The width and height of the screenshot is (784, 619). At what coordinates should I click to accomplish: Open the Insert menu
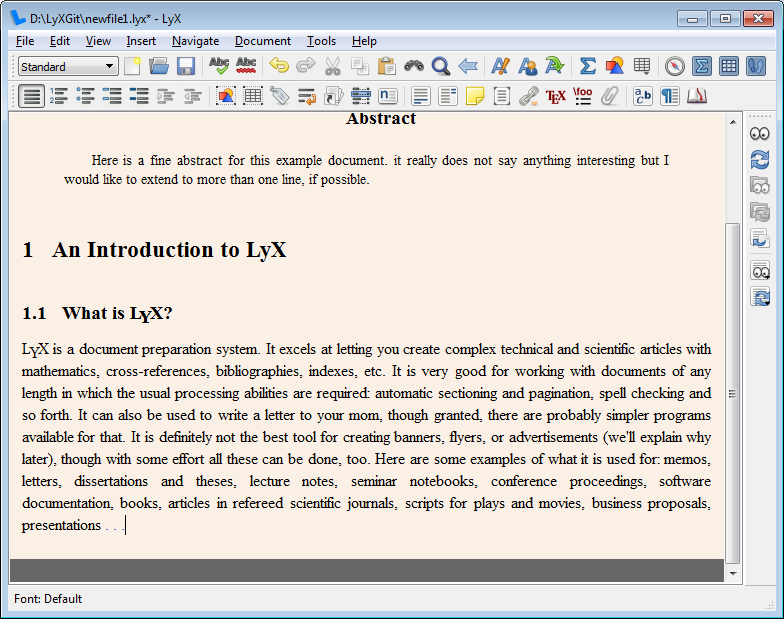tap(141, 41)
